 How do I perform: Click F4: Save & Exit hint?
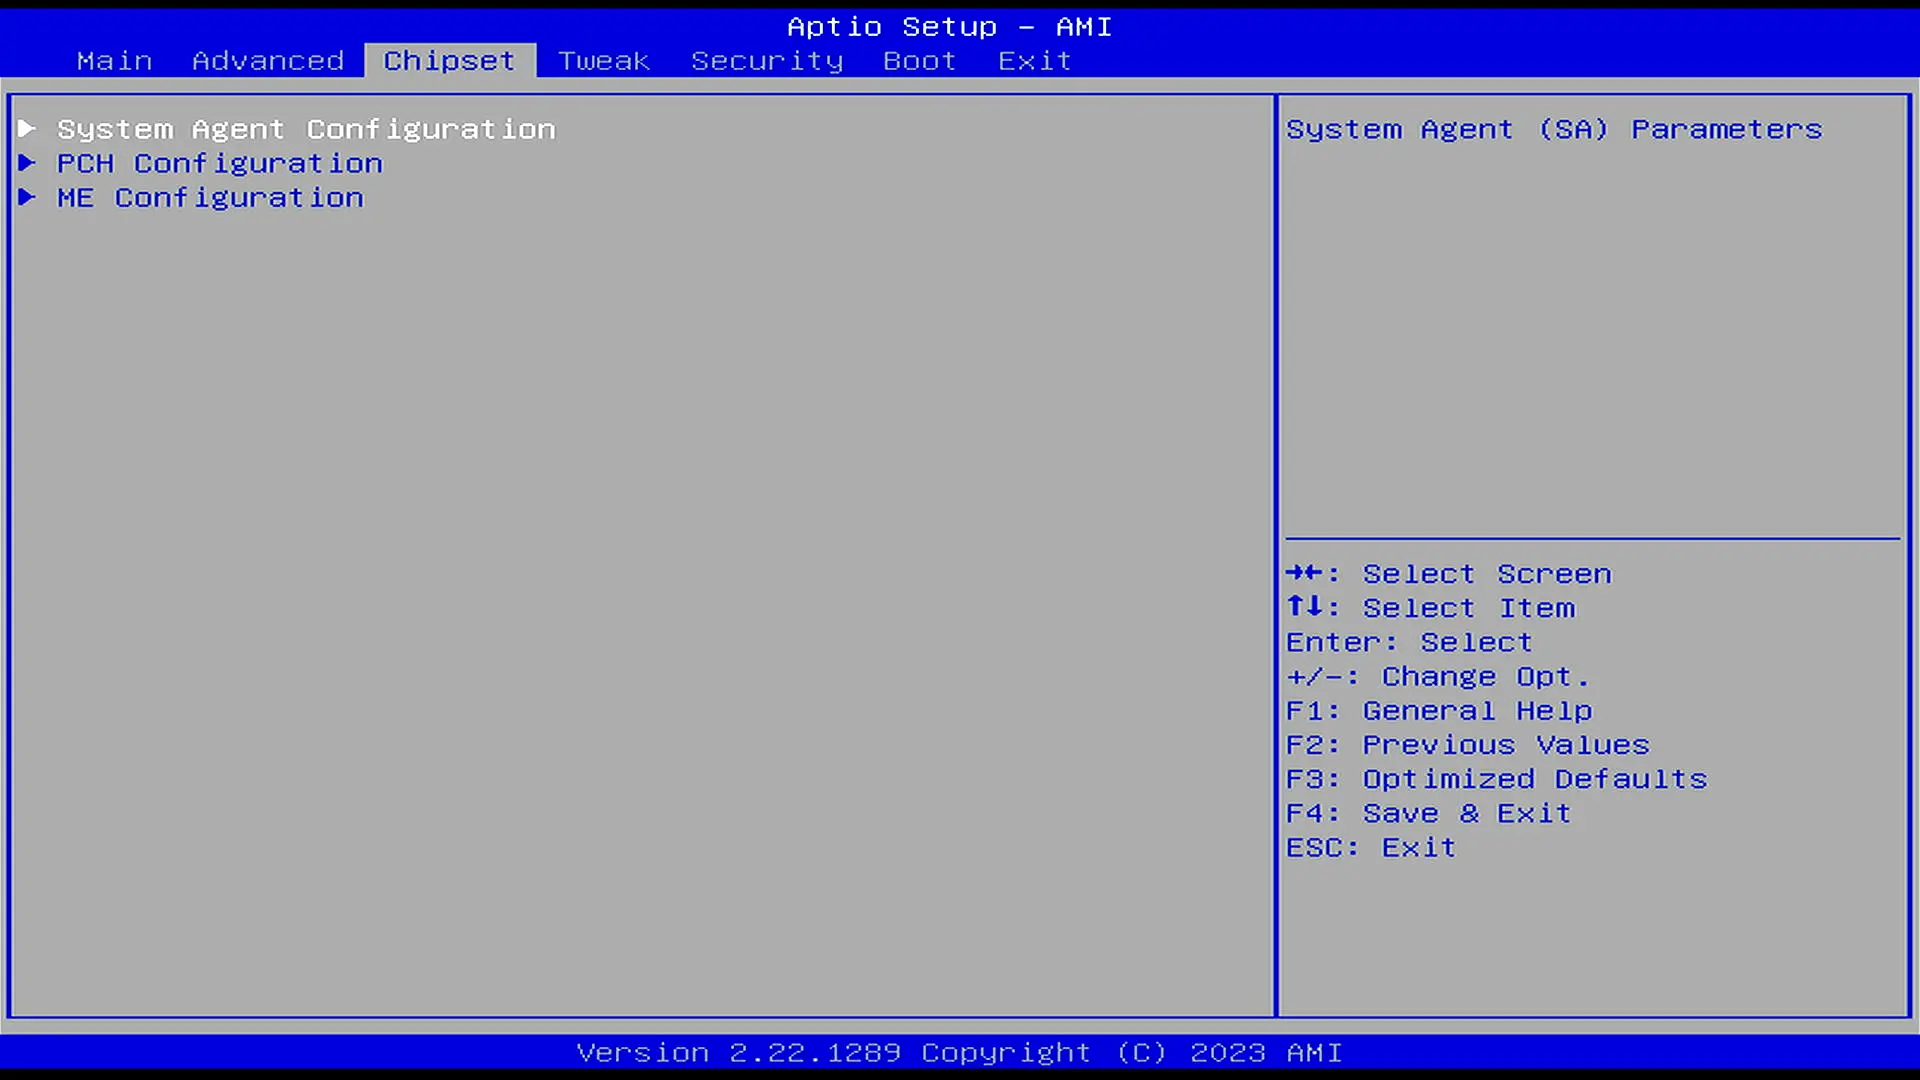[x=1428, y=813]
